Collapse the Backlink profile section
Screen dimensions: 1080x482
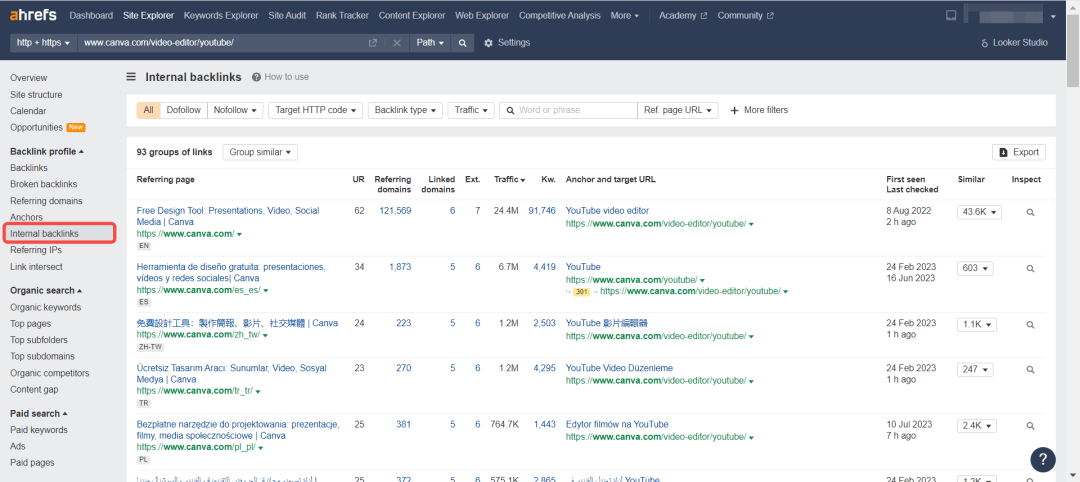pos(47,151)
